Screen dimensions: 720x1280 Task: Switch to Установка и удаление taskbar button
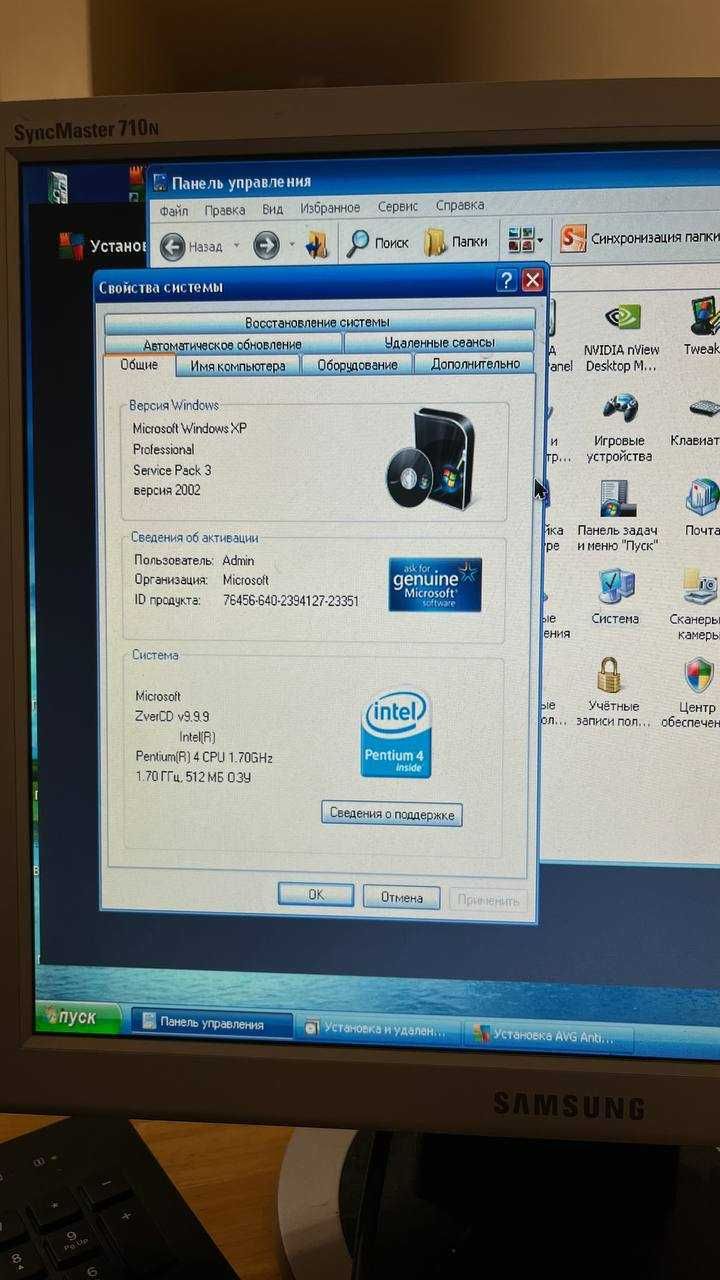379,1030
